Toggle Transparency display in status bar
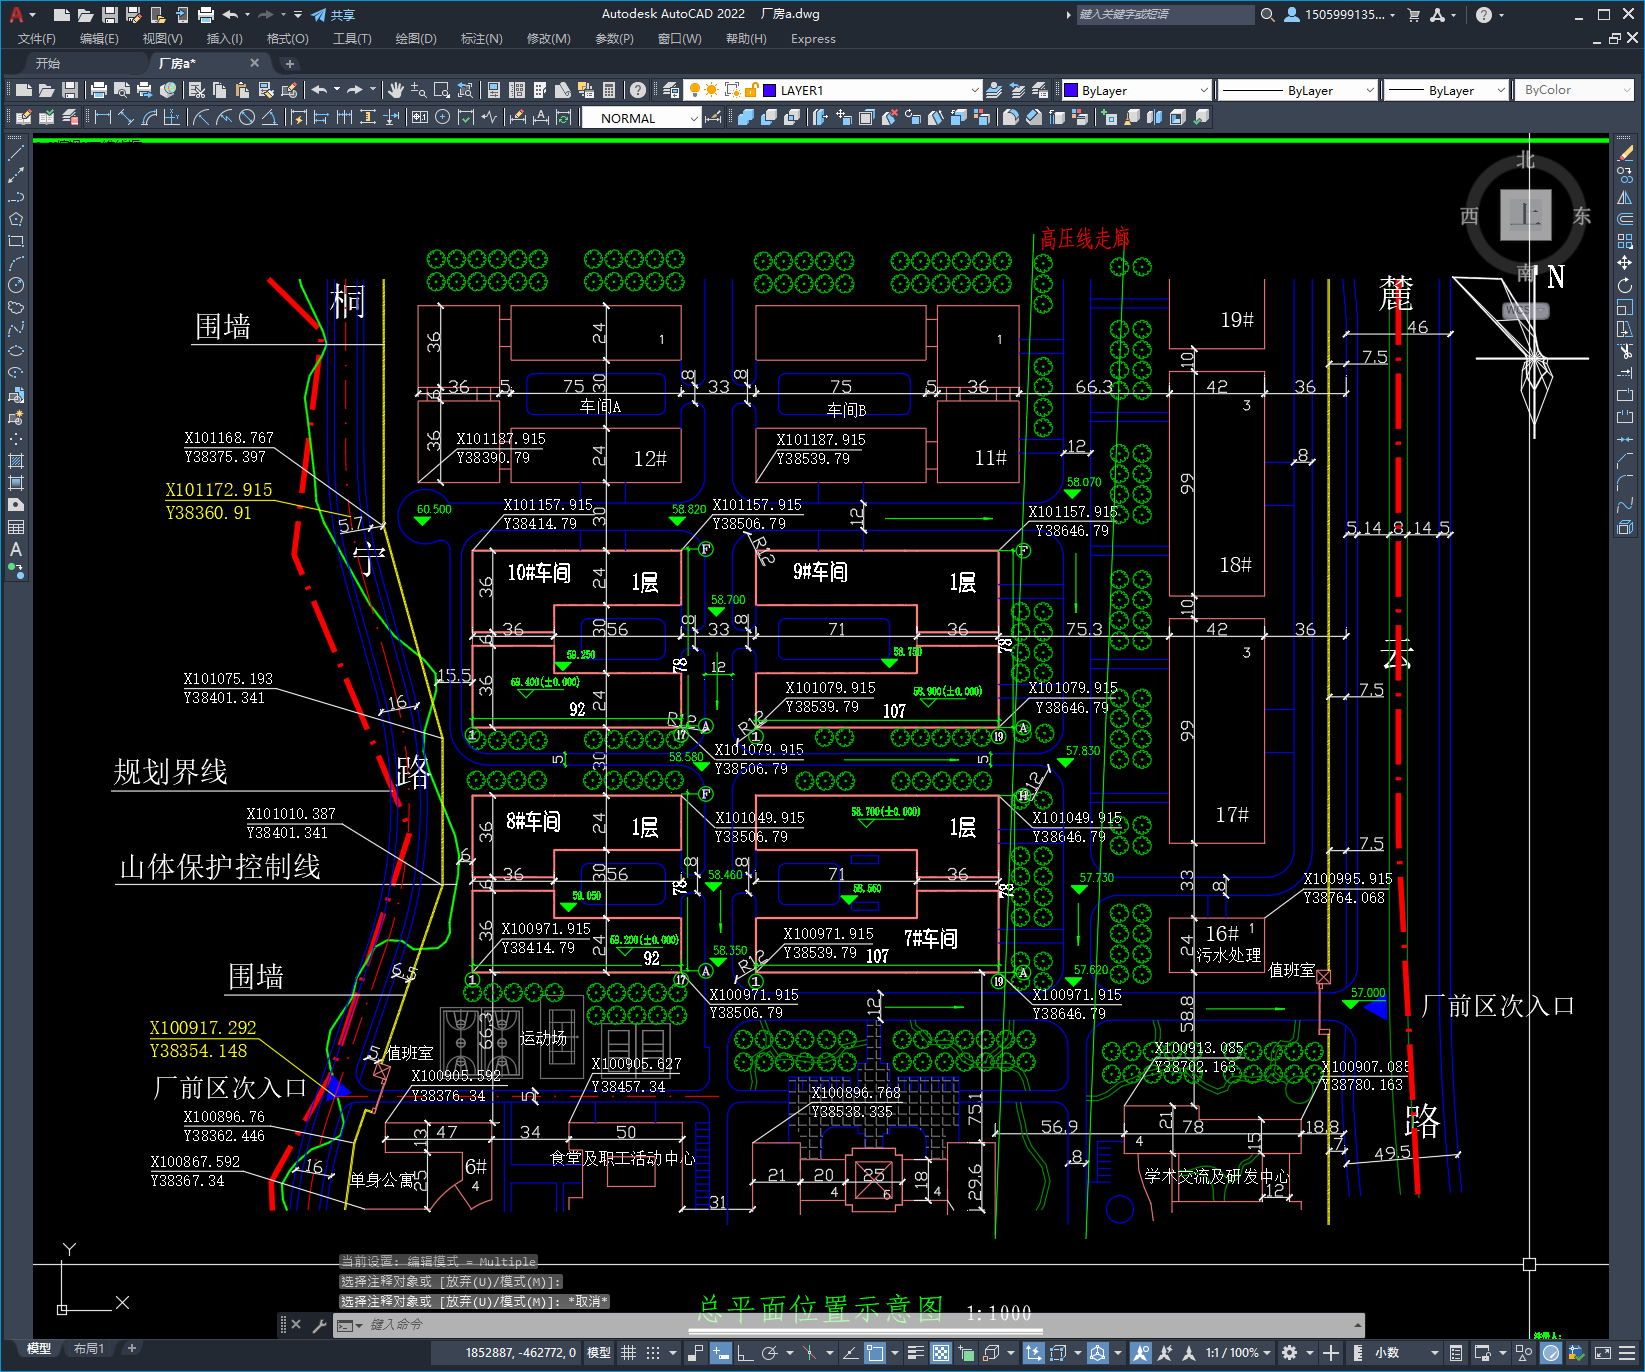The height and width of the screenshot is (1372, 1645). point(941,1353)
